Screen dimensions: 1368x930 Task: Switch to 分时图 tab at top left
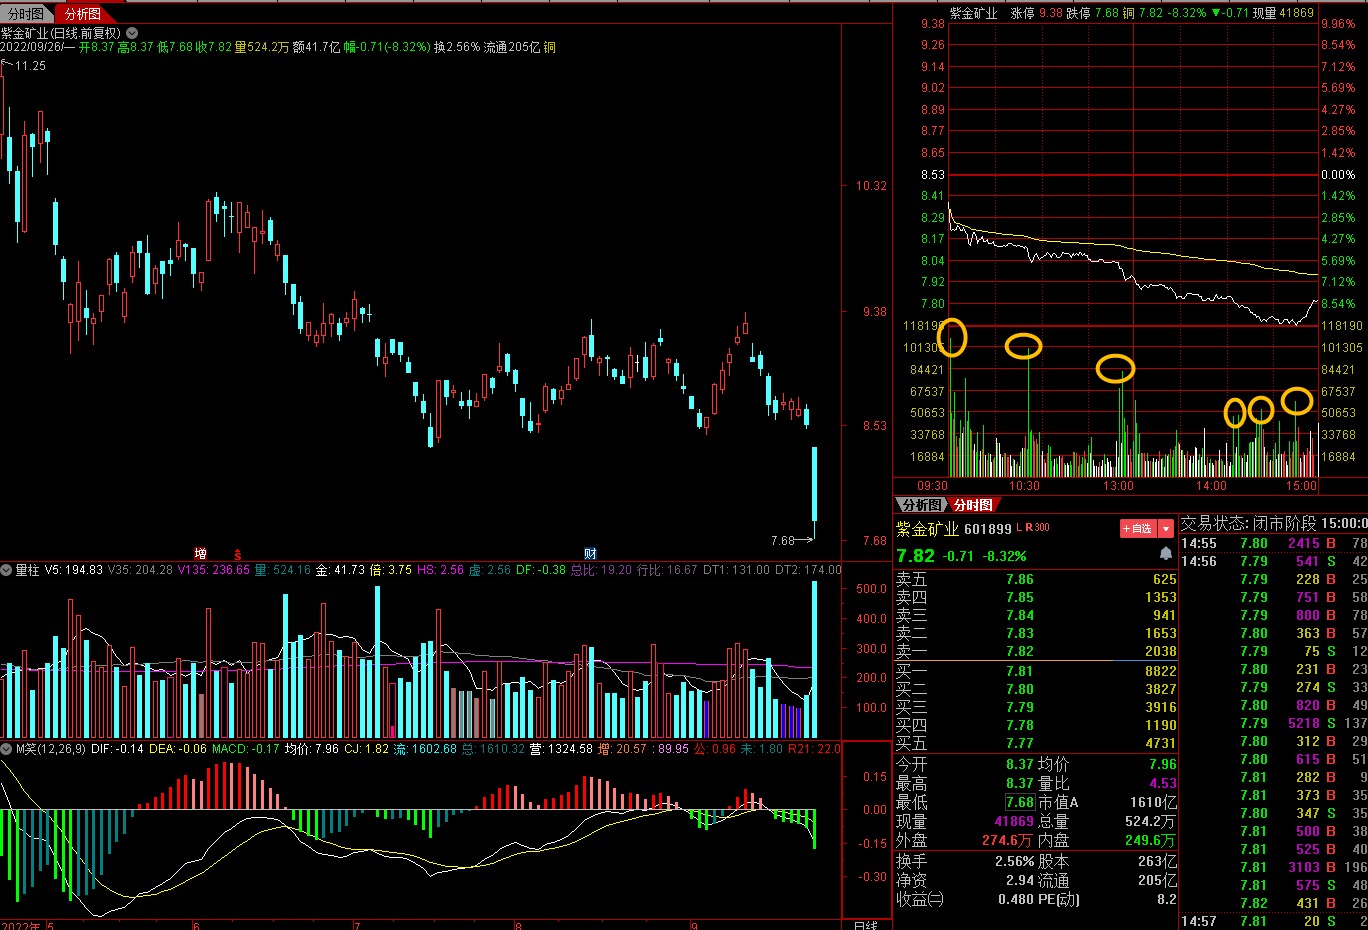(x=26, y=14)
